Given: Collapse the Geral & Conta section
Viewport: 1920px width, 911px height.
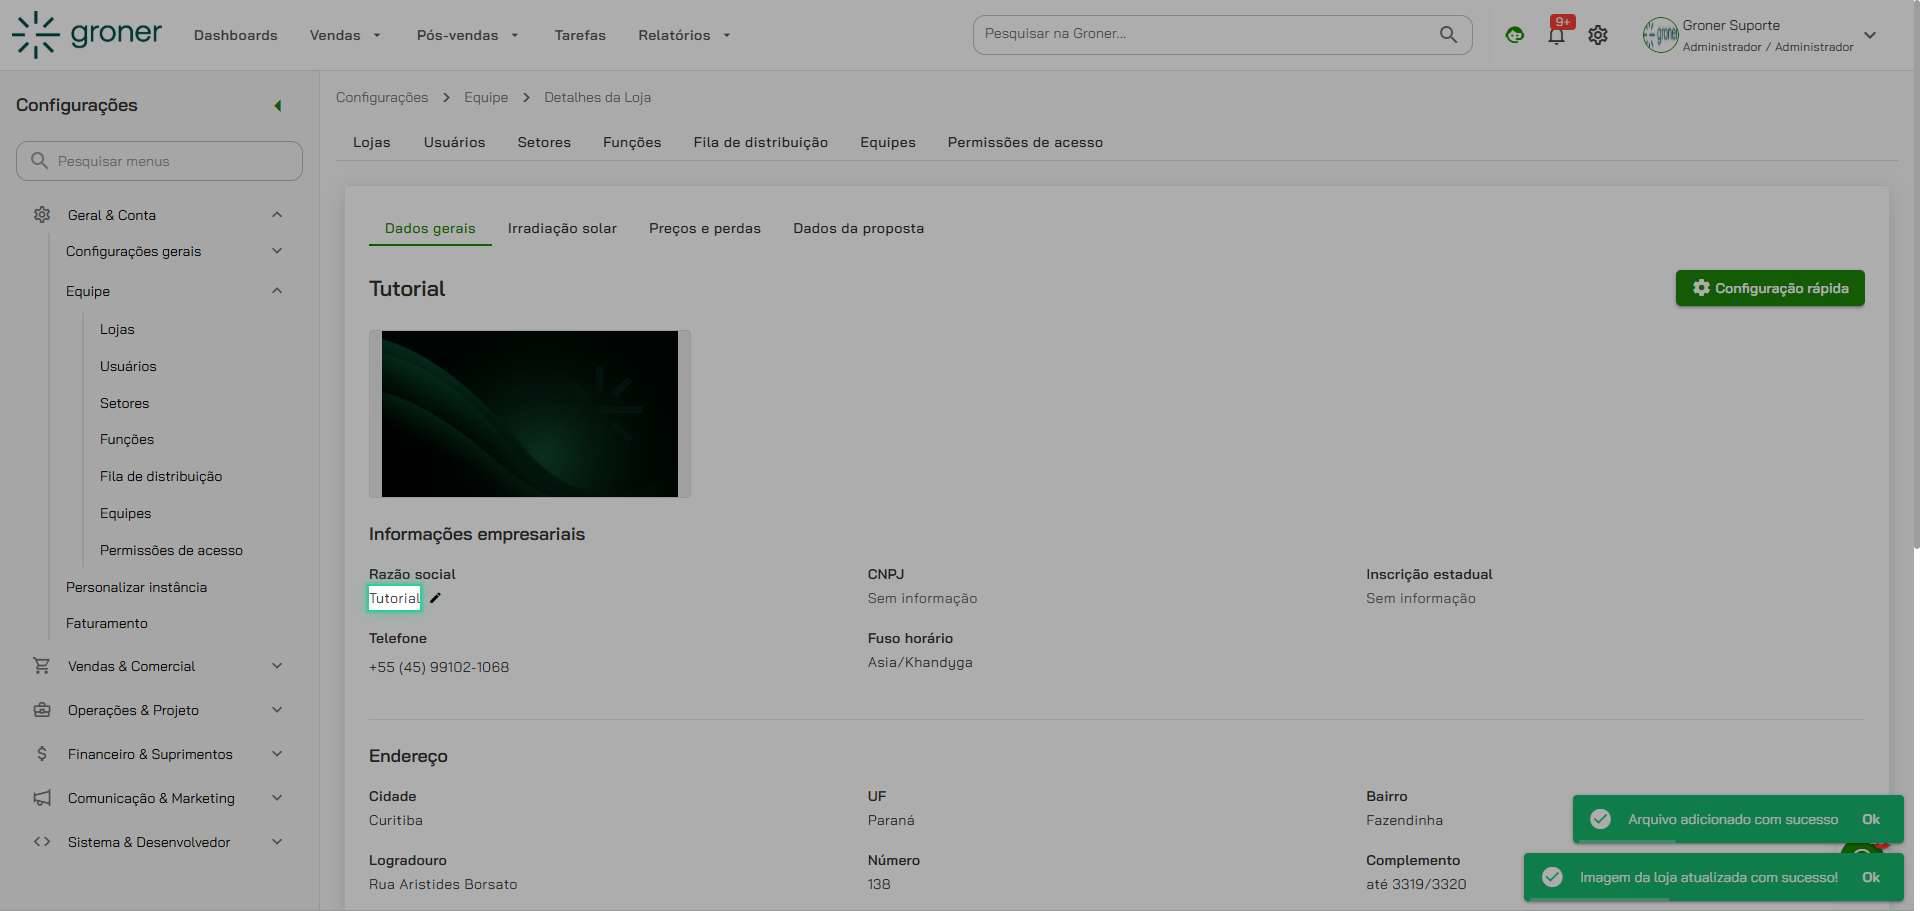Looking at the screenshot, I should pos(277,215).
